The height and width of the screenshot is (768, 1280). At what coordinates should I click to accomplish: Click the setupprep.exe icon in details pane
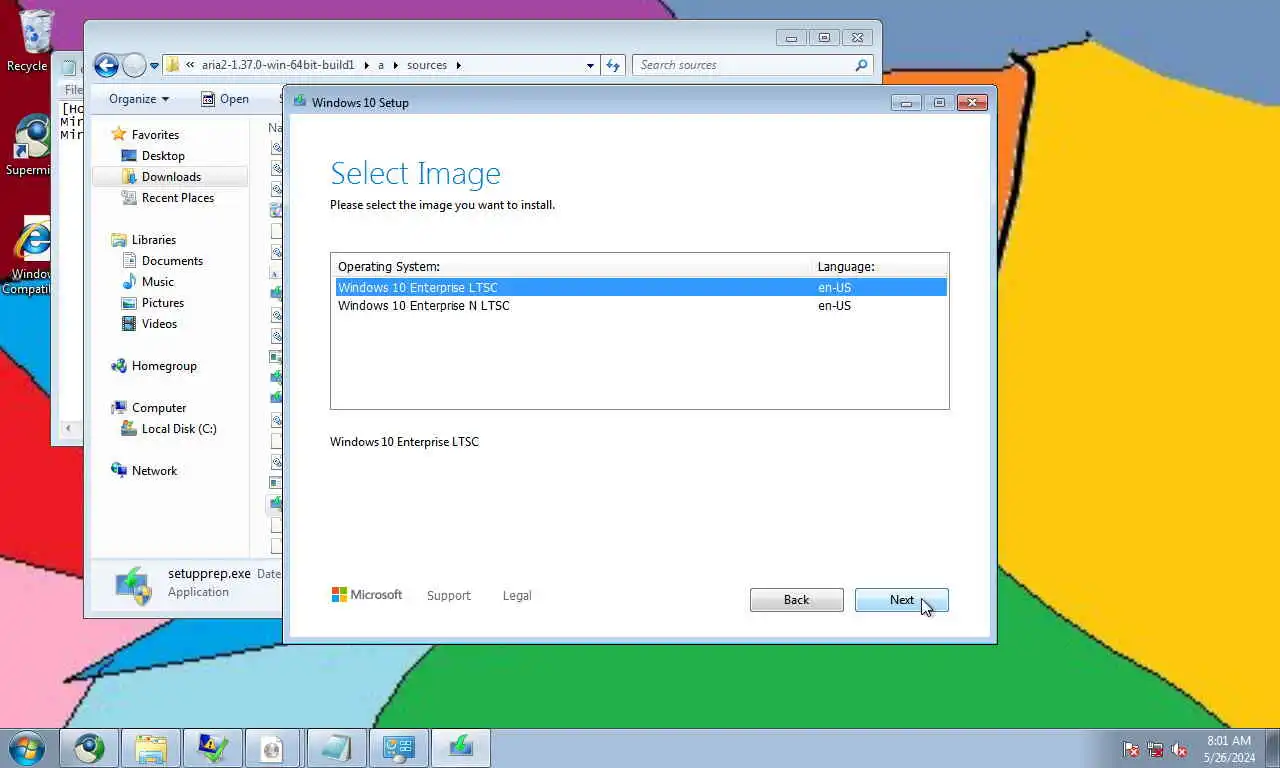coord(132,585)
